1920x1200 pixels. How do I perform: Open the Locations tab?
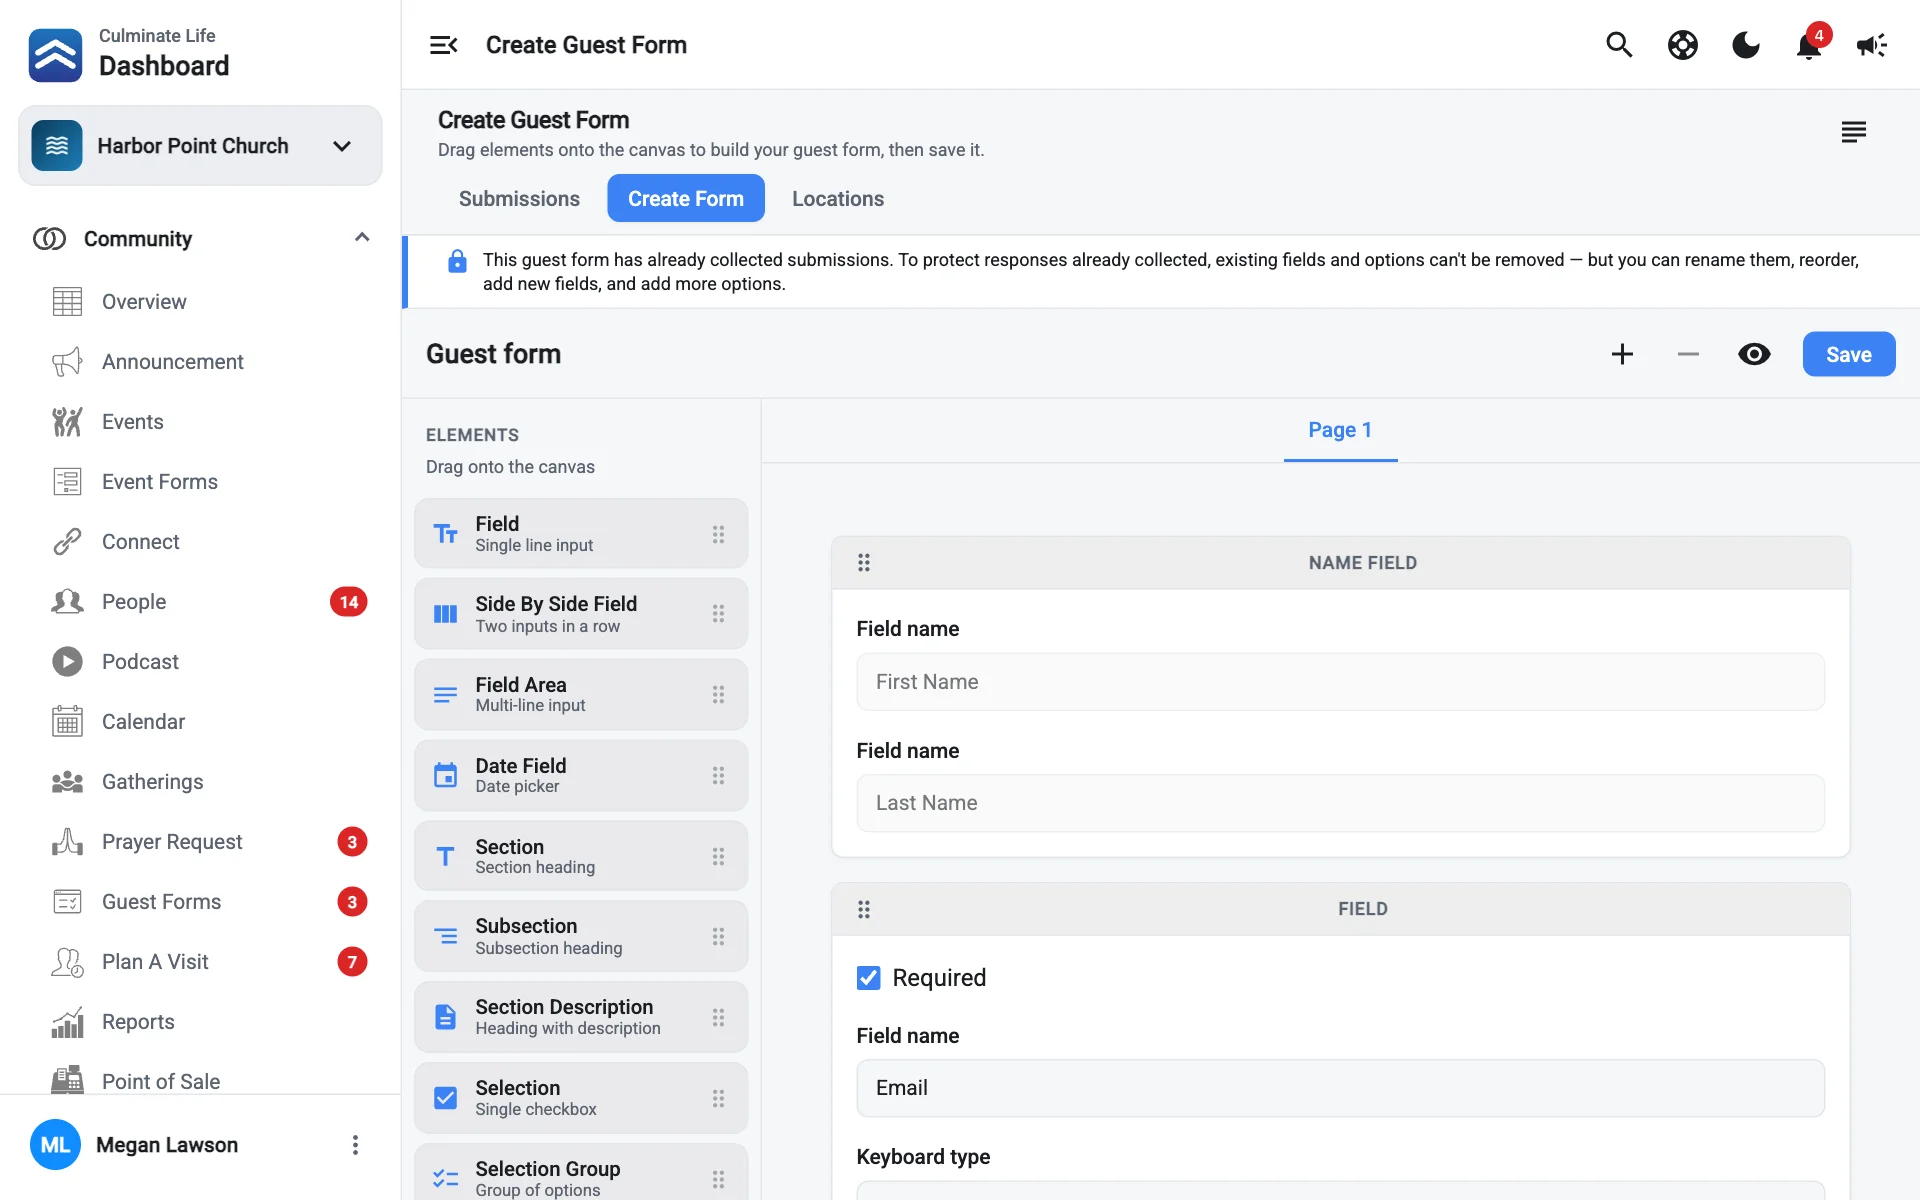click(838, 198)
